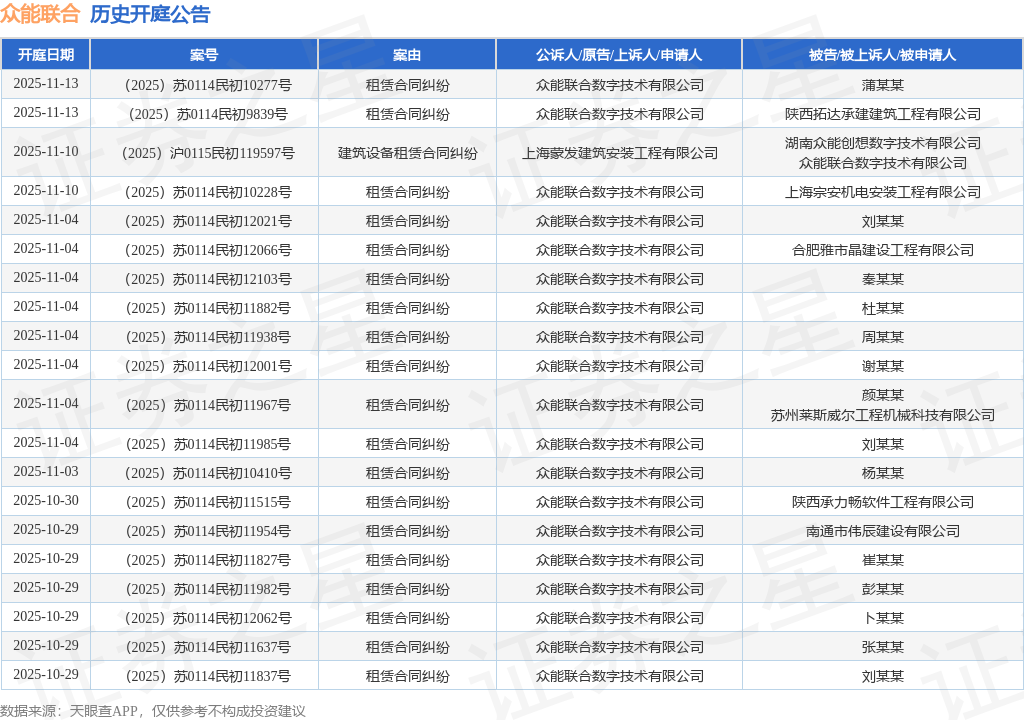Click defendant 卜某某
This screenshot has width=1024, height=720.
pos(882,617)
